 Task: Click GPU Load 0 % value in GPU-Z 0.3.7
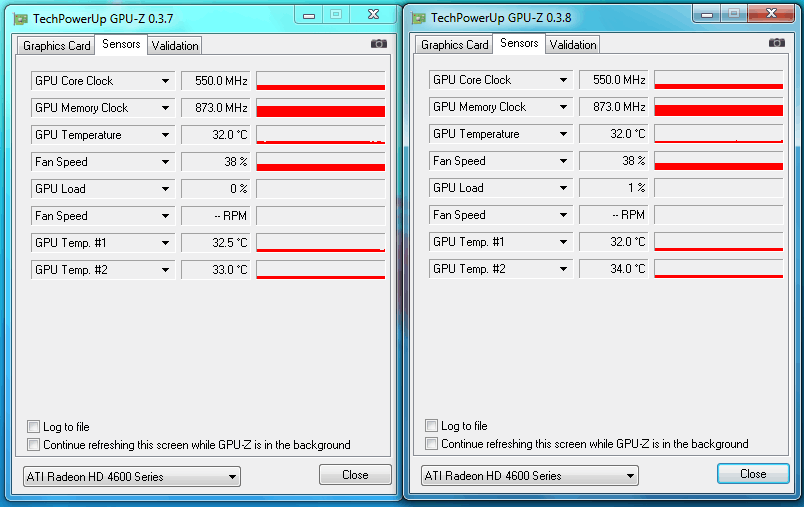216,189
